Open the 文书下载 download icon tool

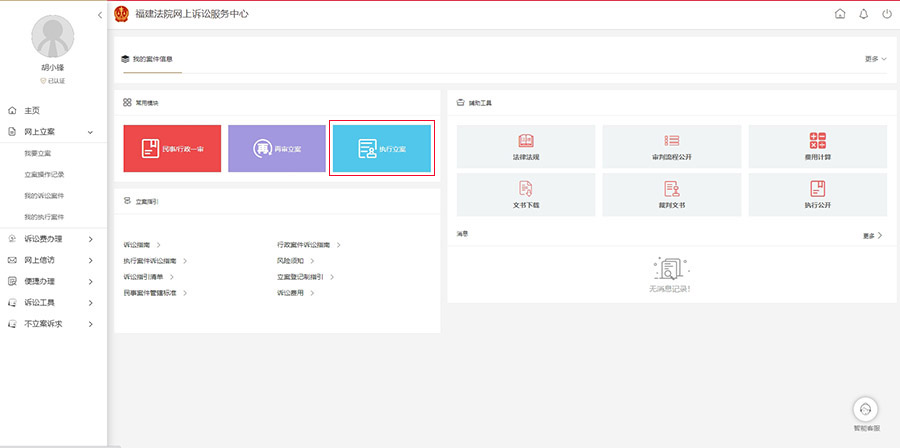click(526, 194)
